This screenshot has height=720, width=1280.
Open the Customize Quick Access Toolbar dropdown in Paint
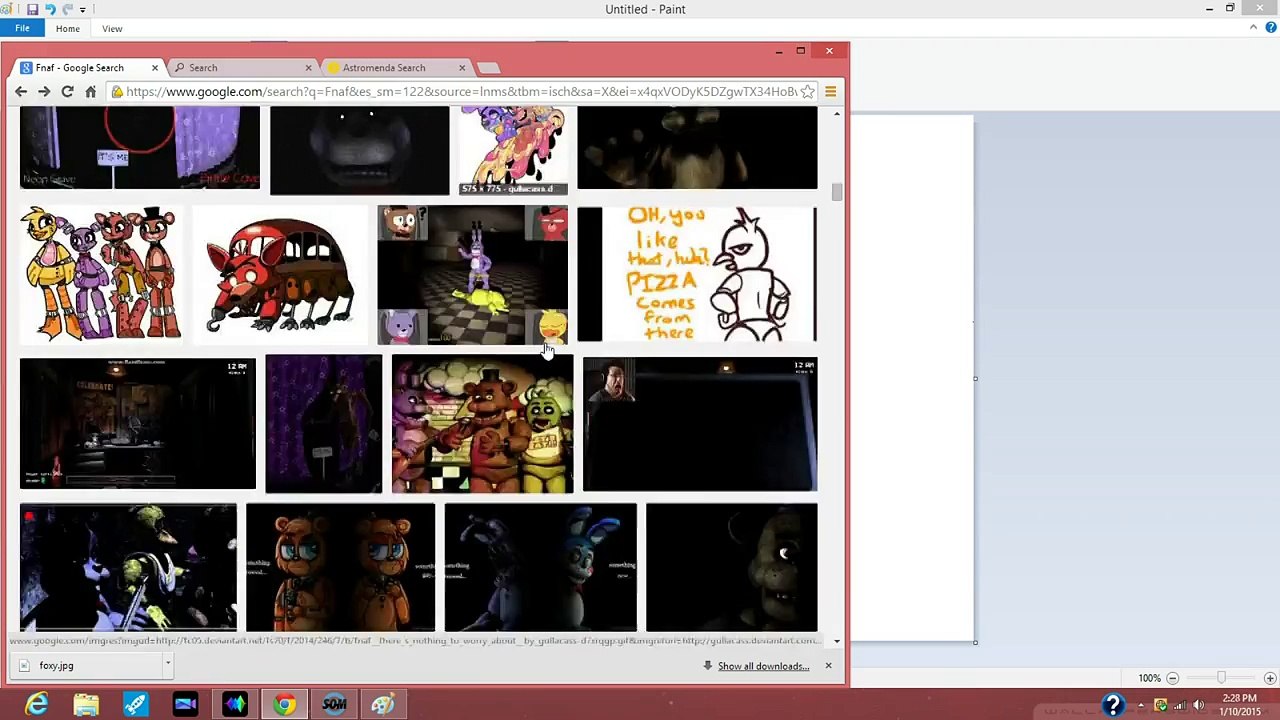[82, 10]
